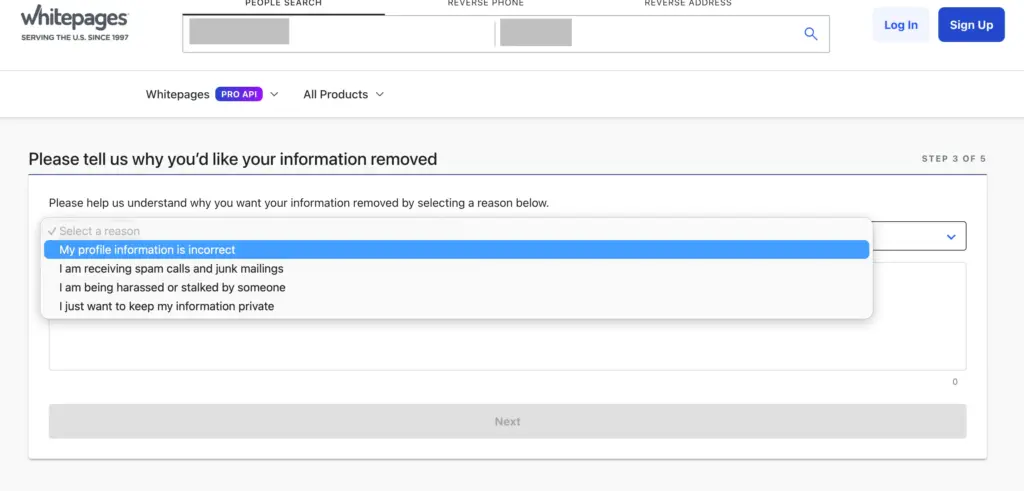Click the magnifying glass search icon
The image size is (1024, 491).
coord(810,34)
